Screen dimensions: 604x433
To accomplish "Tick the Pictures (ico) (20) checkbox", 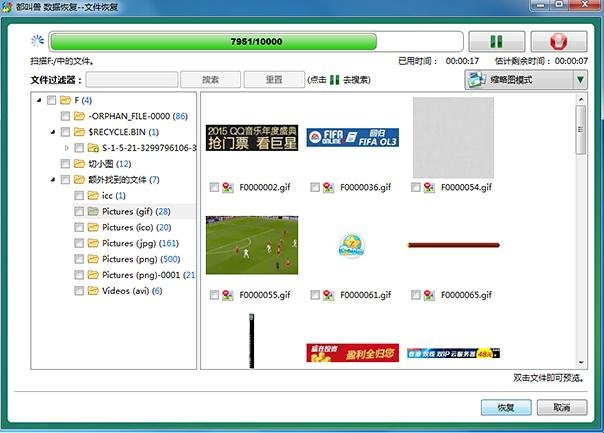I will point(79,227).
